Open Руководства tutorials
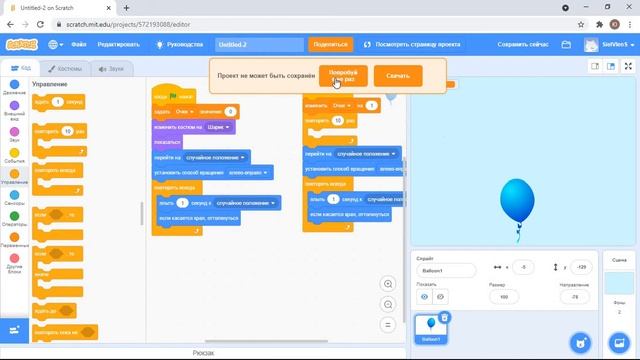Image resolution: width=640 pixels, height=360 pixels. (180, 44)
